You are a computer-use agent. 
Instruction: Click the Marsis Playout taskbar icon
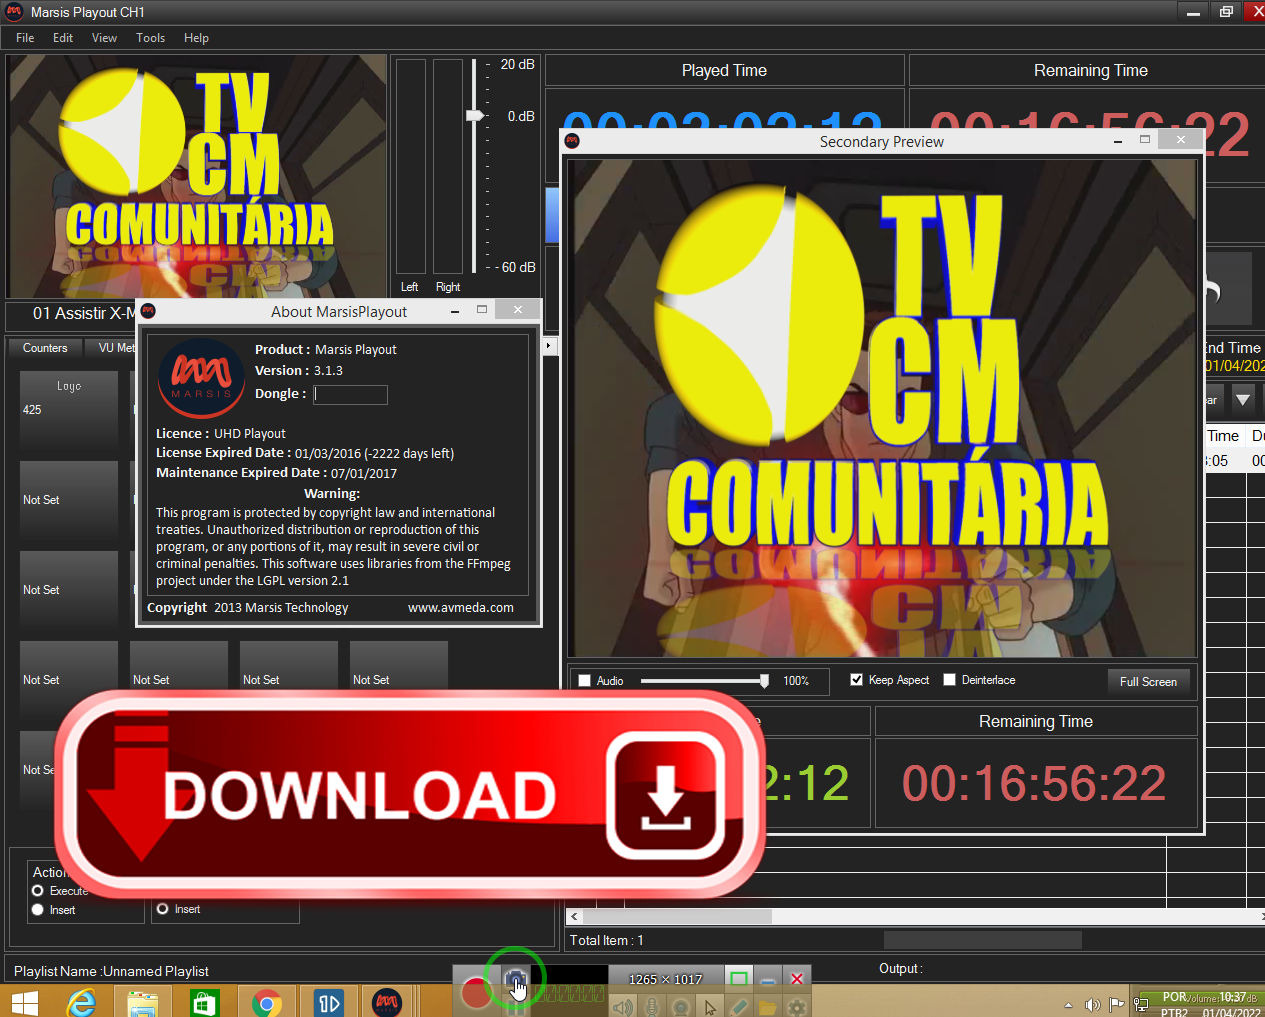387,1002
